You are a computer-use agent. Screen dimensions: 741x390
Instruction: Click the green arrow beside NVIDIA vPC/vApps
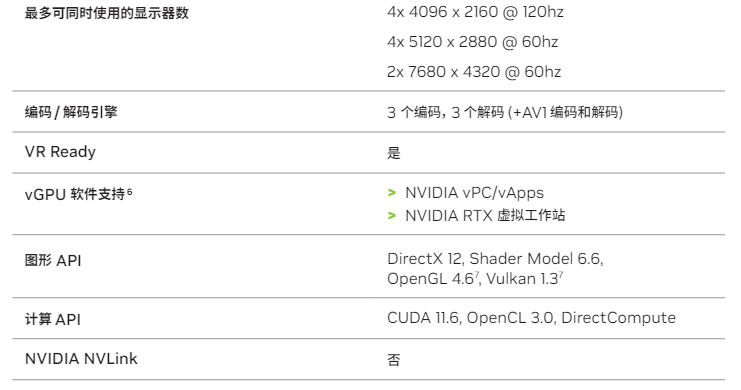click(x=391, y=193)
